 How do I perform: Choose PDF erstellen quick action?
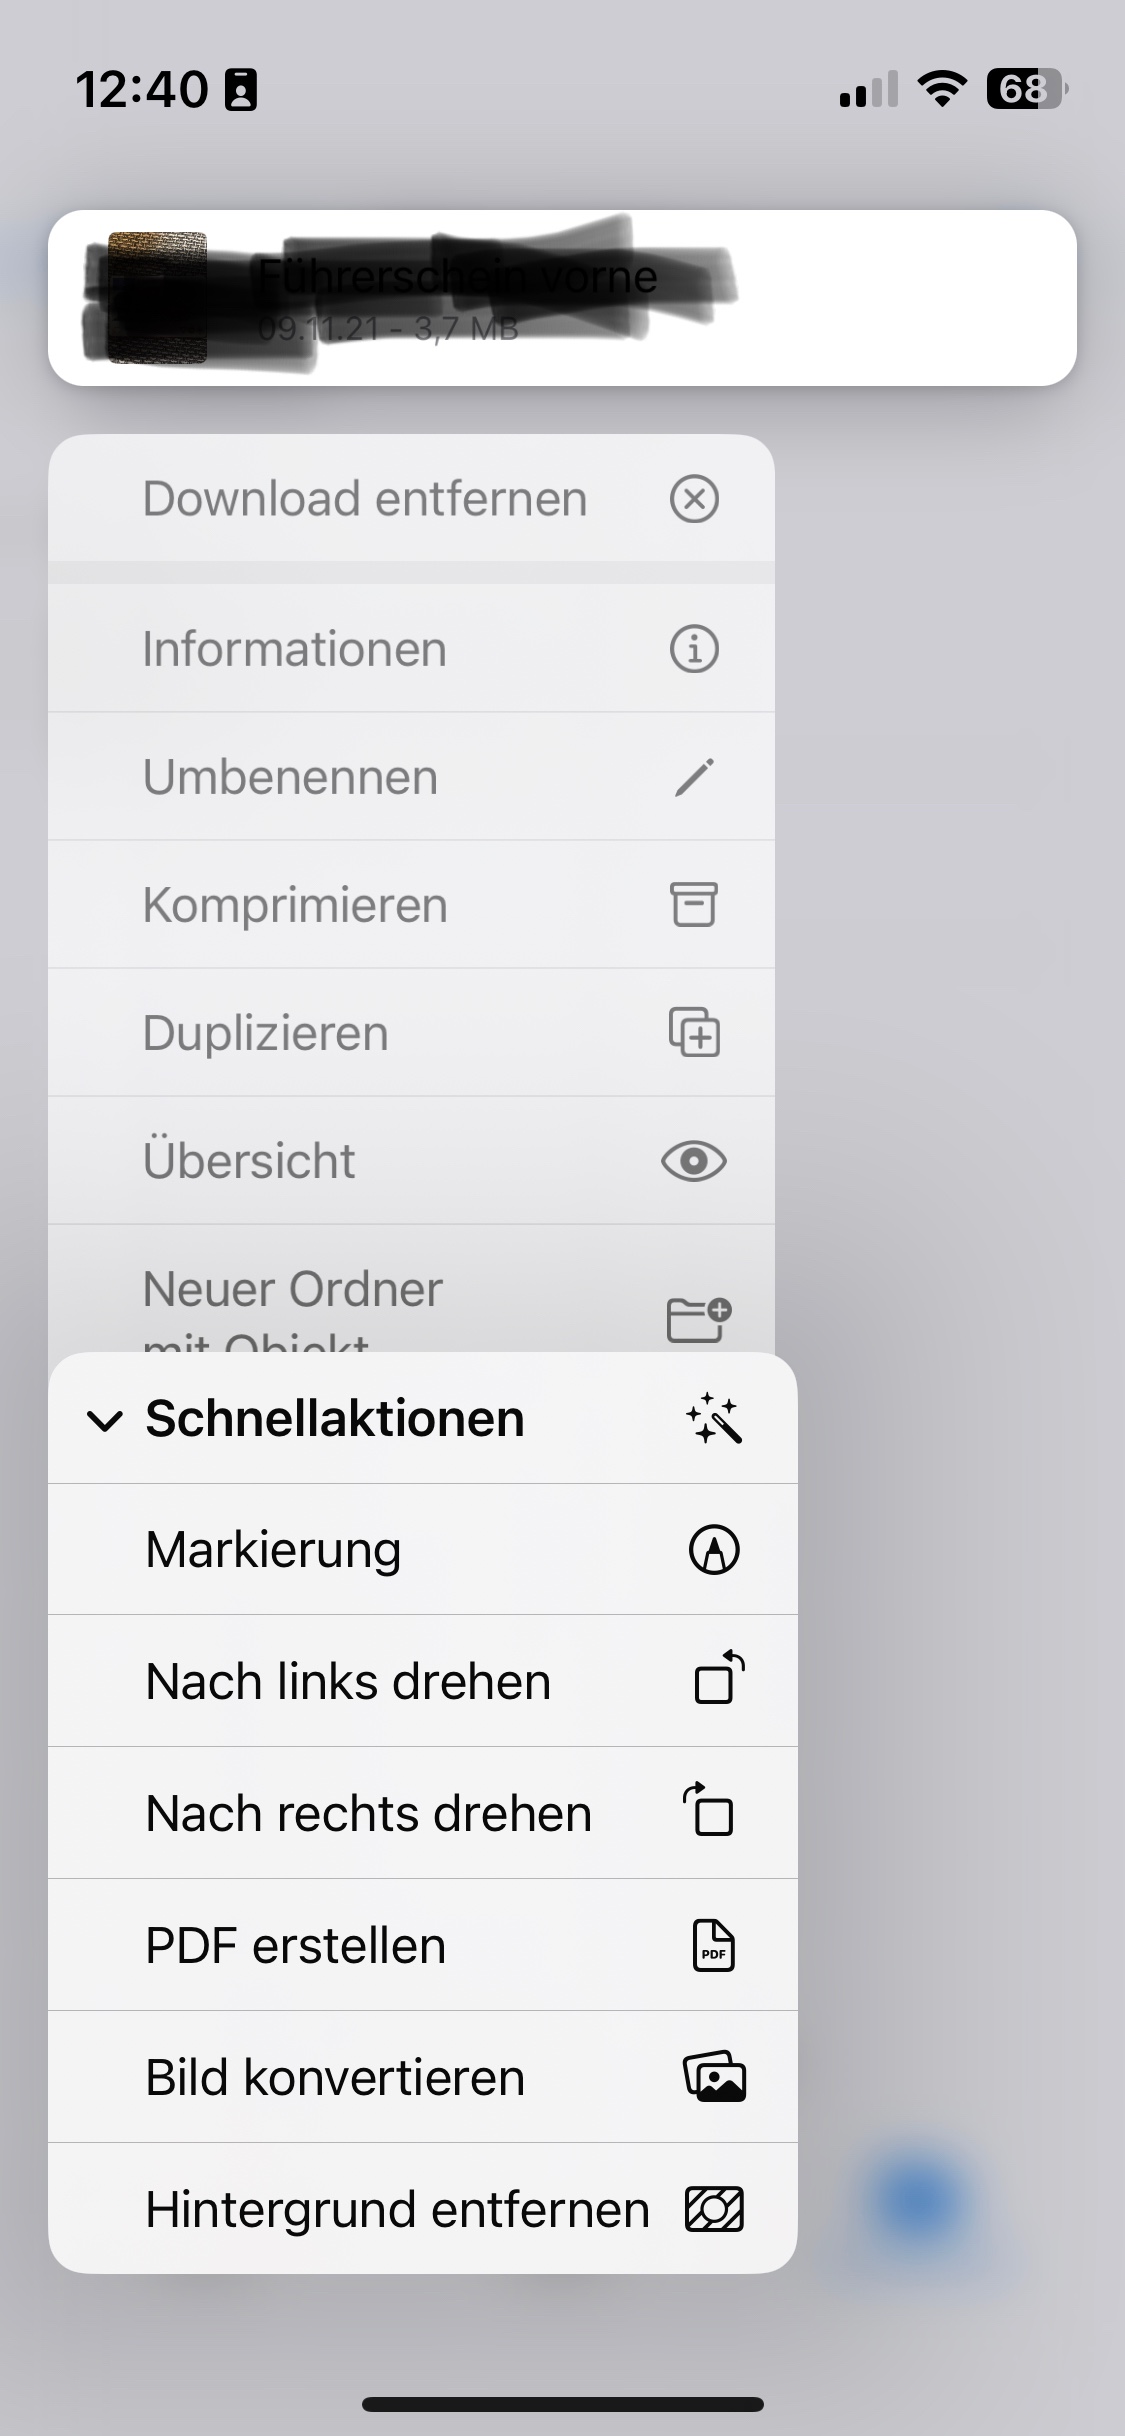tap(296, 1945)
